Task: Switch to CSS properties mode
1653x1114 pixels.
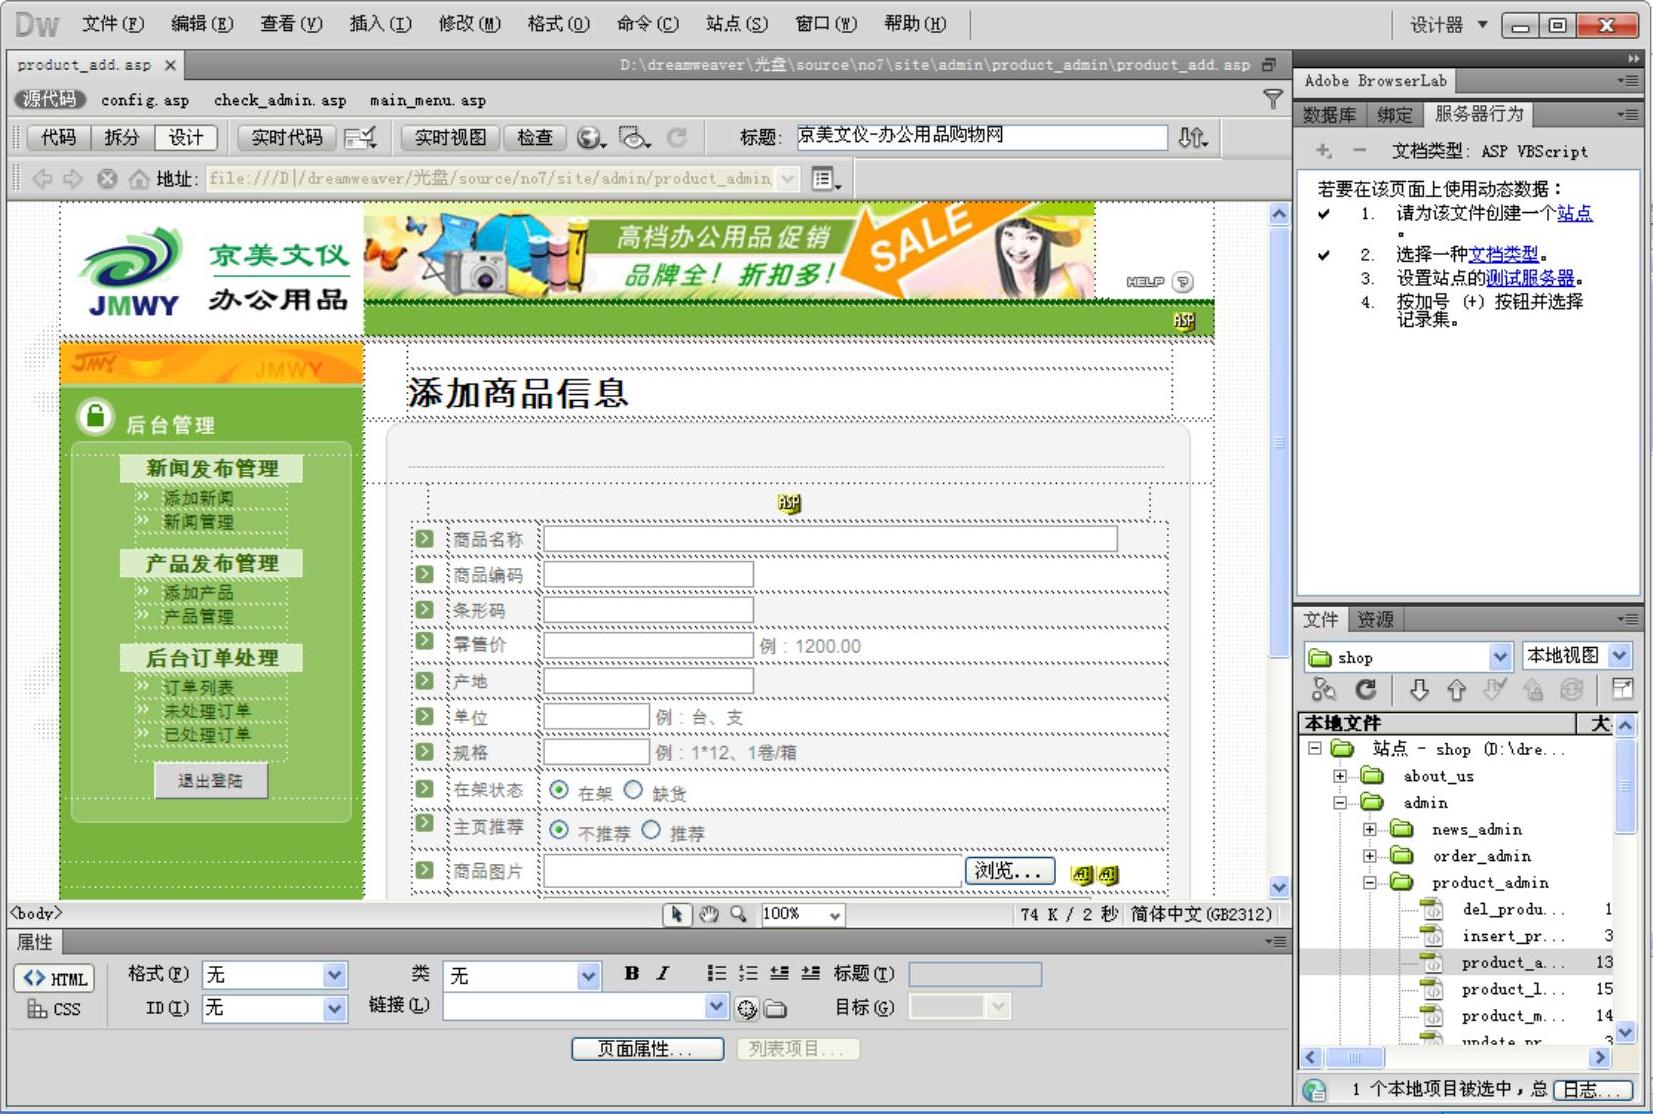Action: (54, 1009)
